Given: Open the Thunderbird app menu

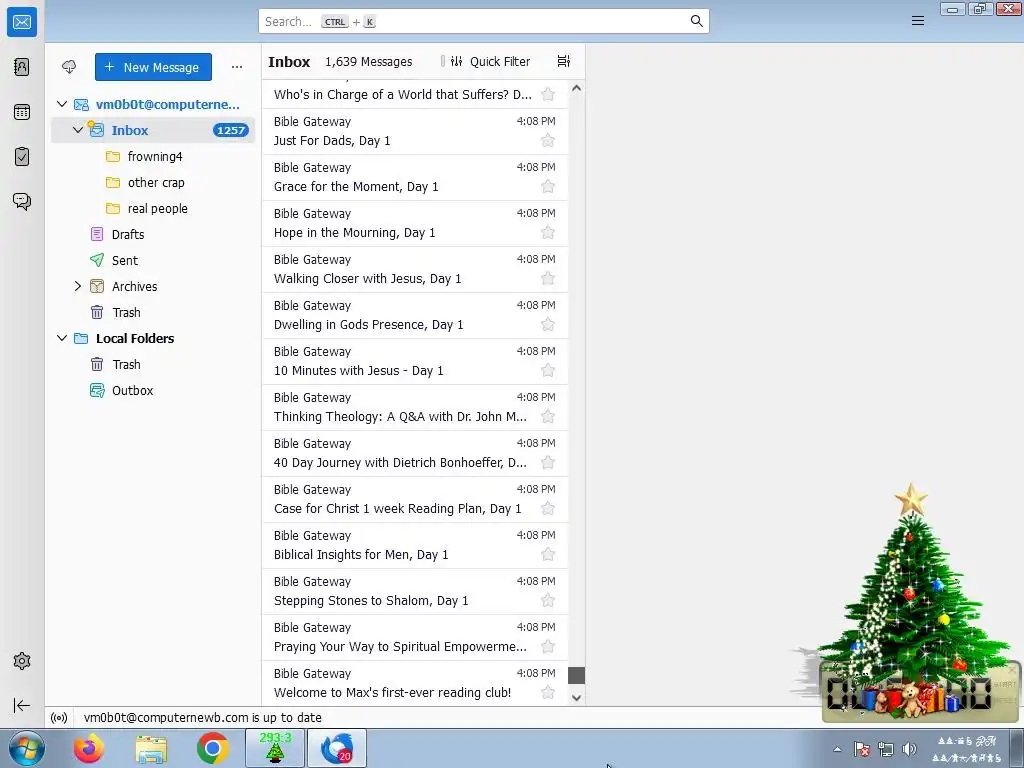Looking at the screenshot, I should tap(918, 21).
